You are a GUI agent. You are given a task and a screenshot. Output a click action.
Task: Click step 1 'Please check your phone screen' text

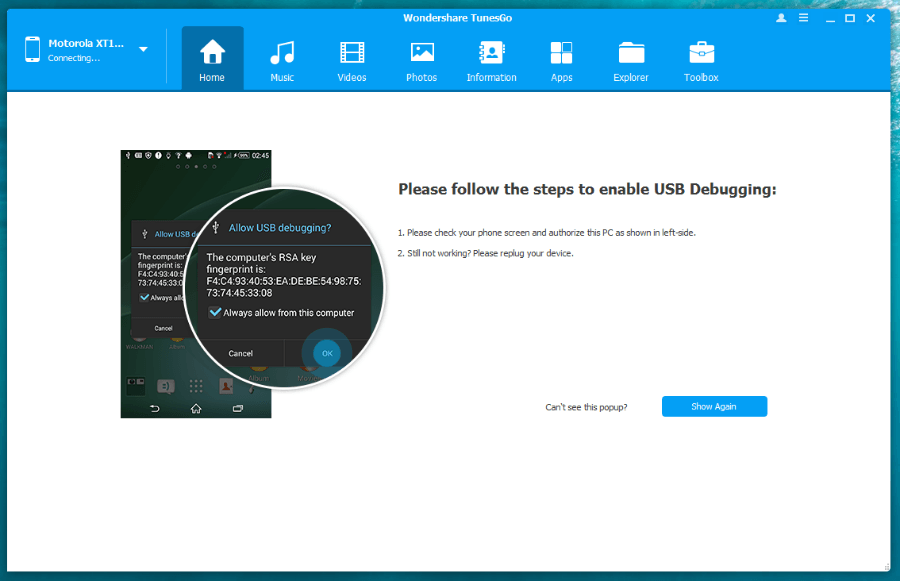click(x=546, y=233)
